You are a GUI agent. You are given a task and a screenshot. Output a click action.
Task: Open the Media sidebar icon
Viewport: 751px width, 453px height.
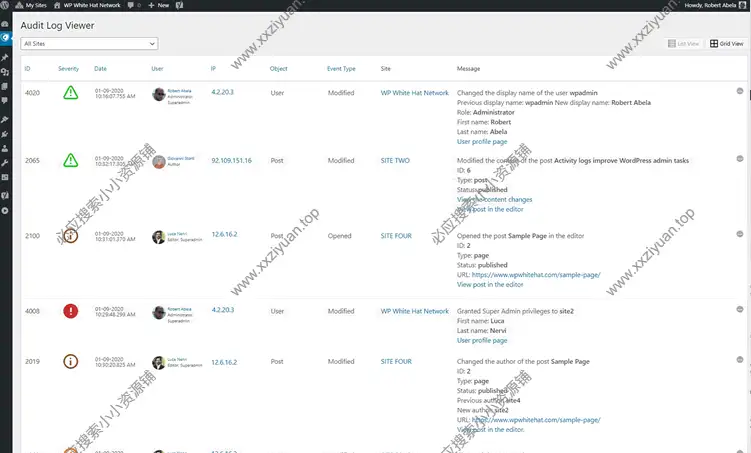tap(5, 72)
